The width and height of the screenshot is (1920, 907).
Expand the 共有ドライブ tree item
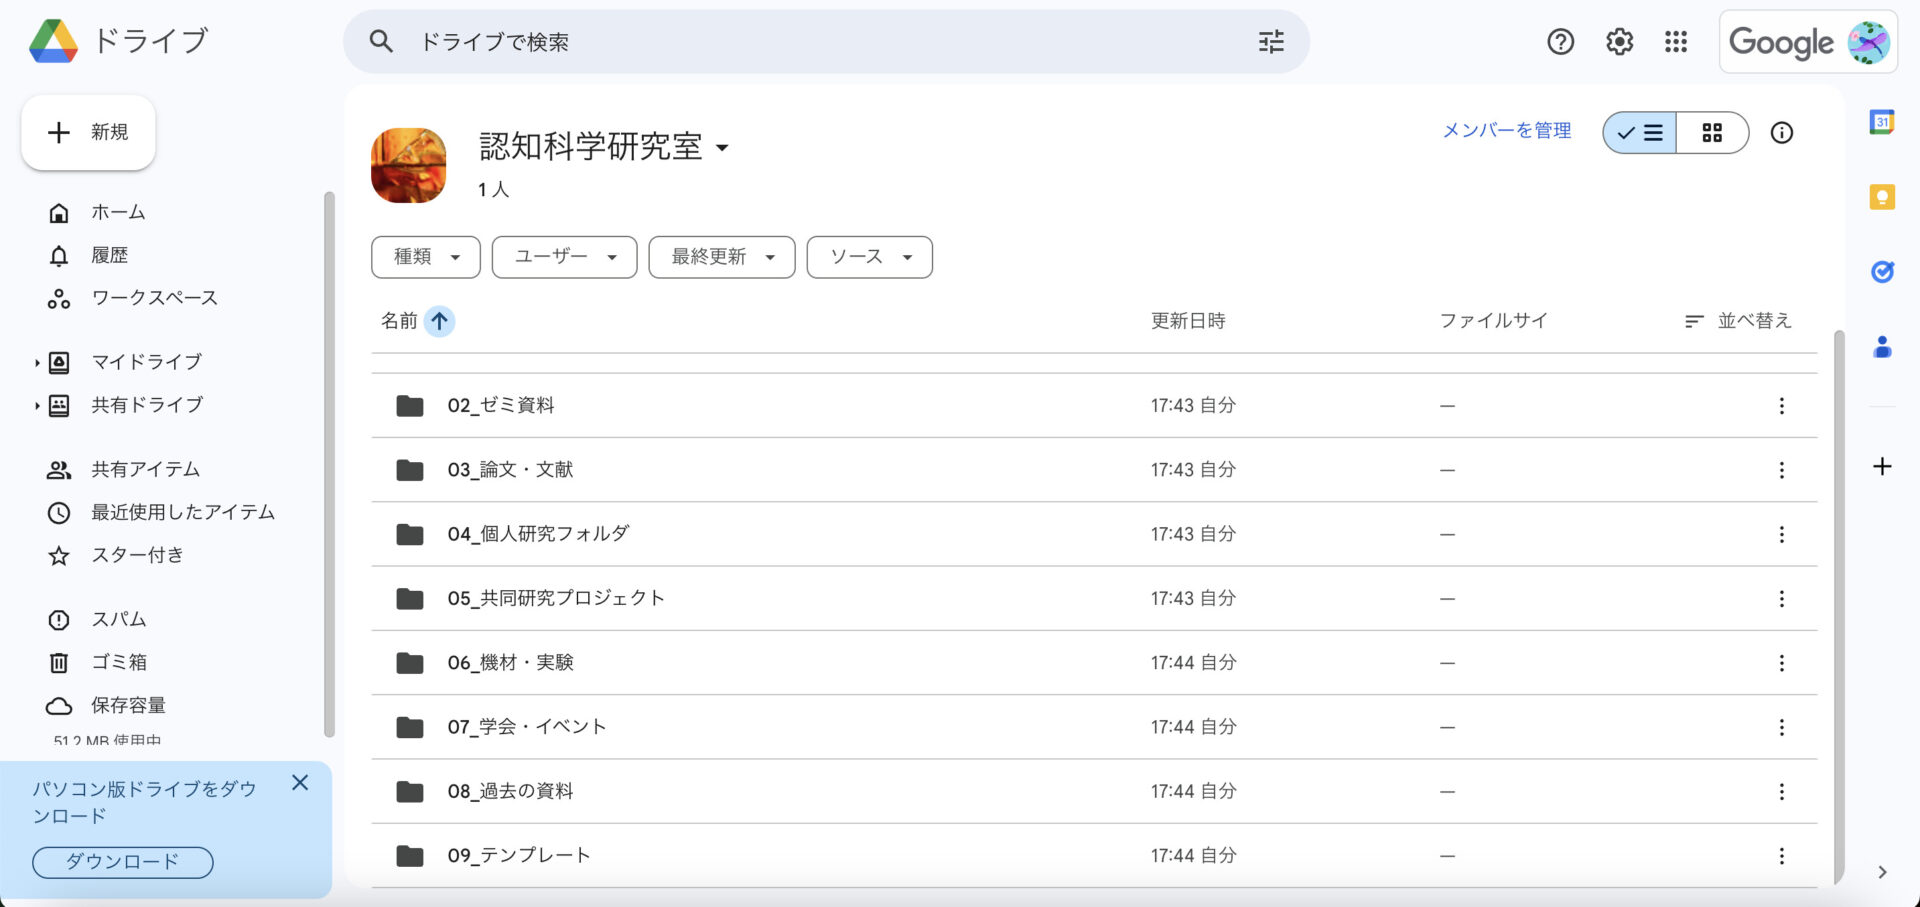point(36,405)
